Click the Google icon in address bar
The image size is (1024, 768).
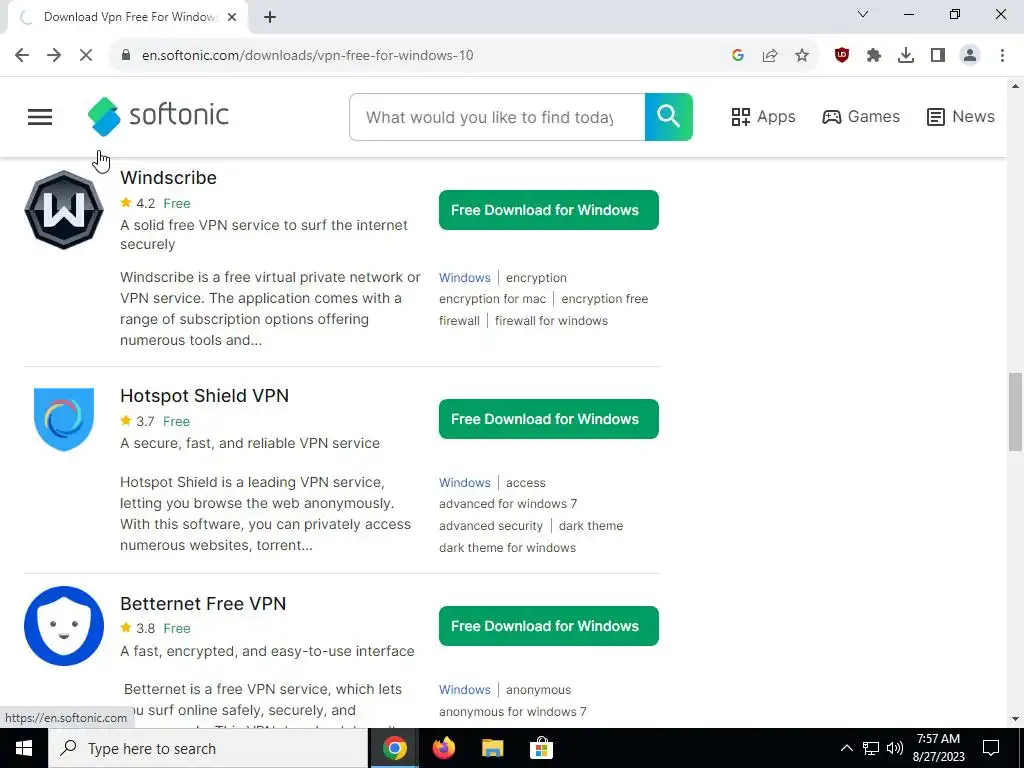point(738,56)
